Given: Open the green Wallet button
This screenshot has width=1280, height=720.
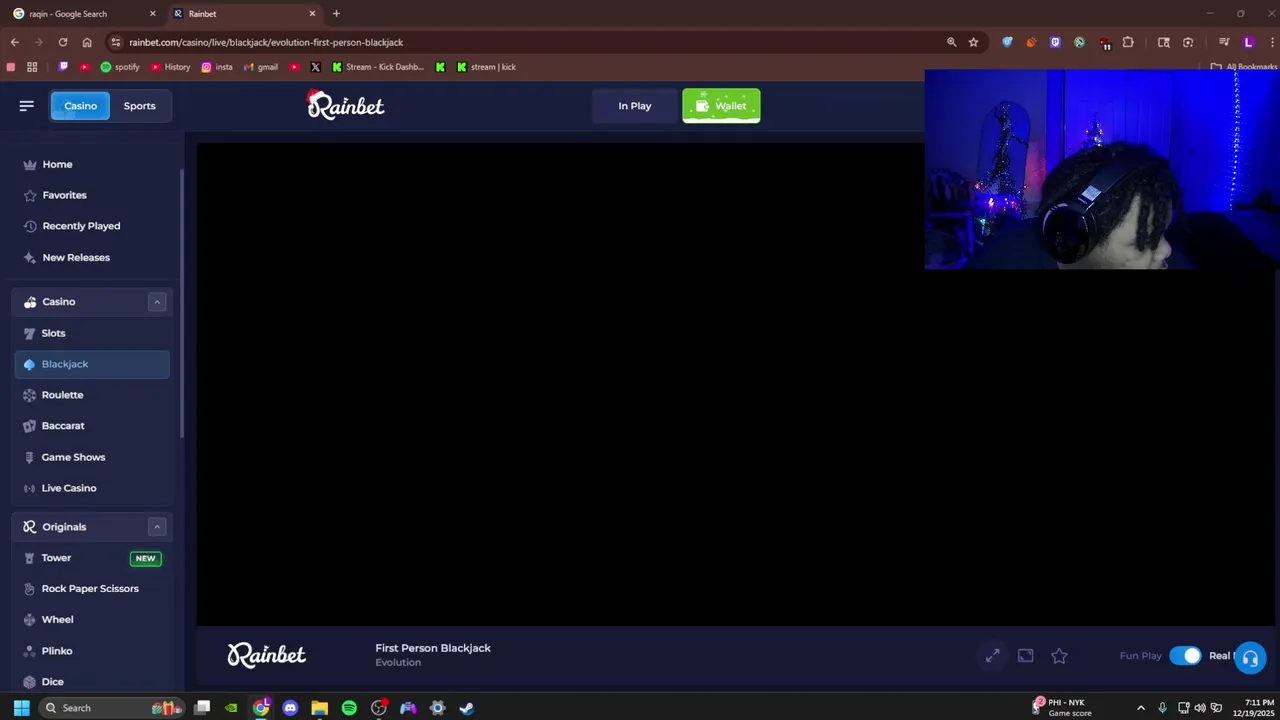Looking at the screenshot, I should (721, 106).
